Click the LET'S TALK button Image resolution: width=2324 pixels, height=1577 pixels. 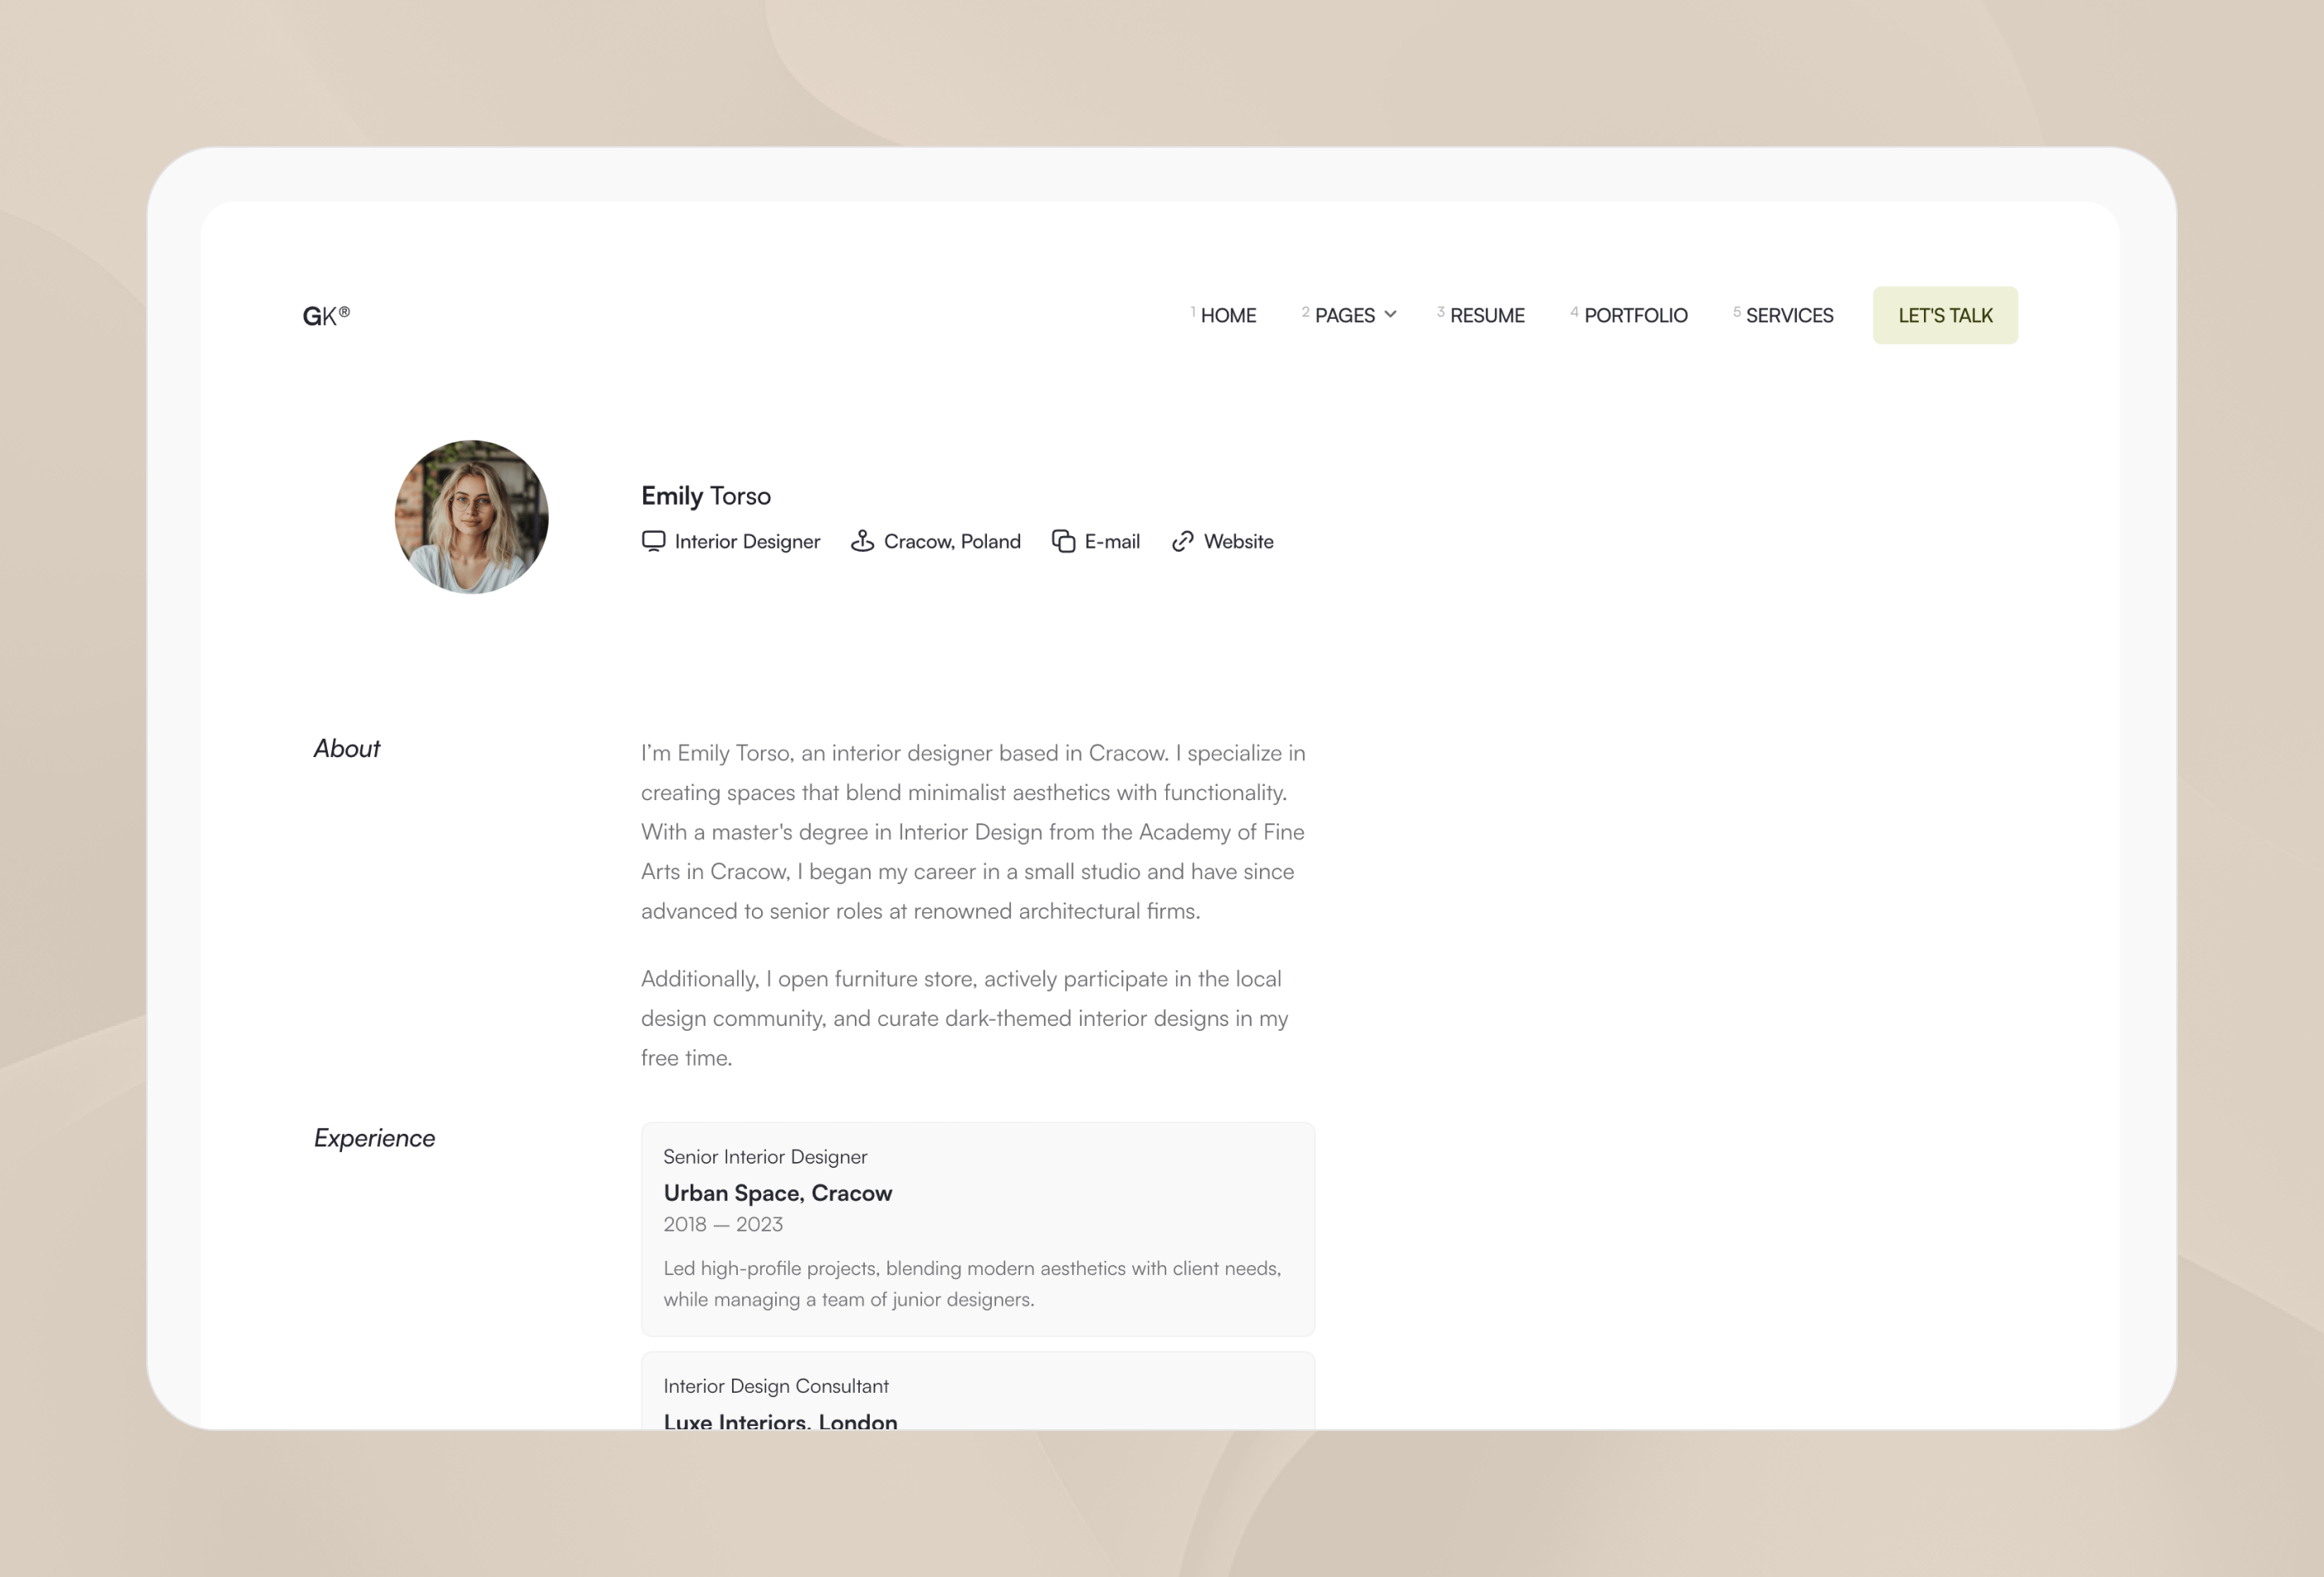click(x=1946, y=315)
